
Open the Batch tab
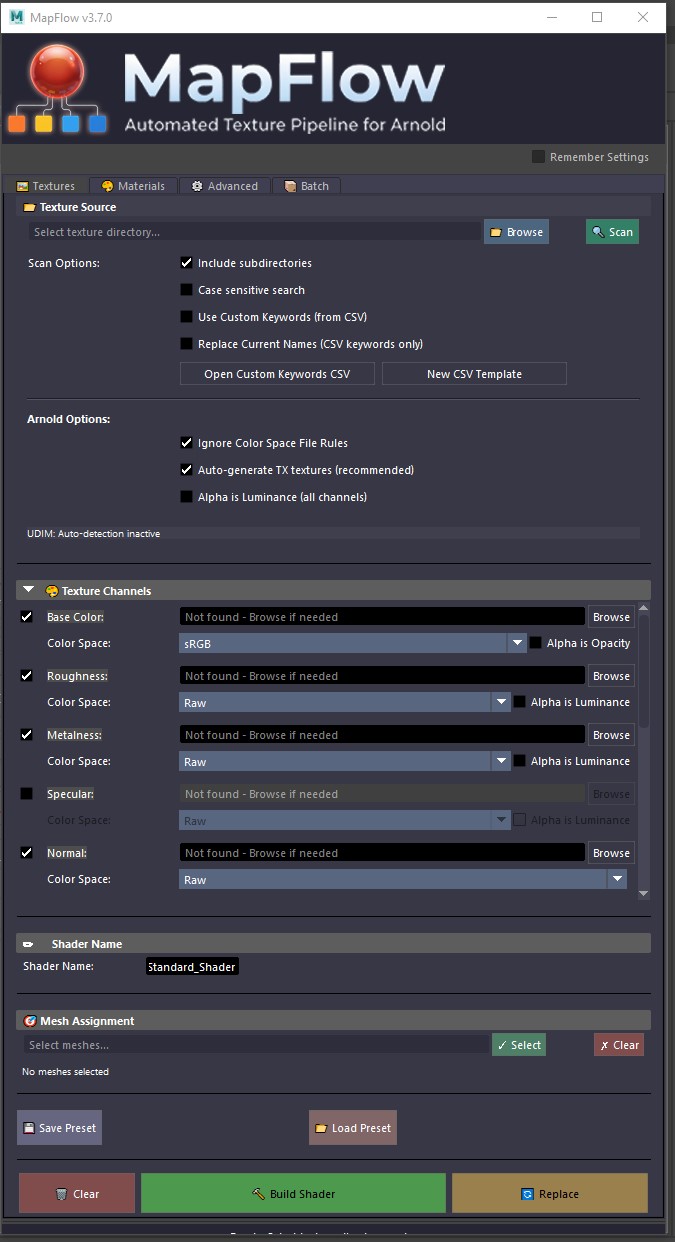pos(307,186)
